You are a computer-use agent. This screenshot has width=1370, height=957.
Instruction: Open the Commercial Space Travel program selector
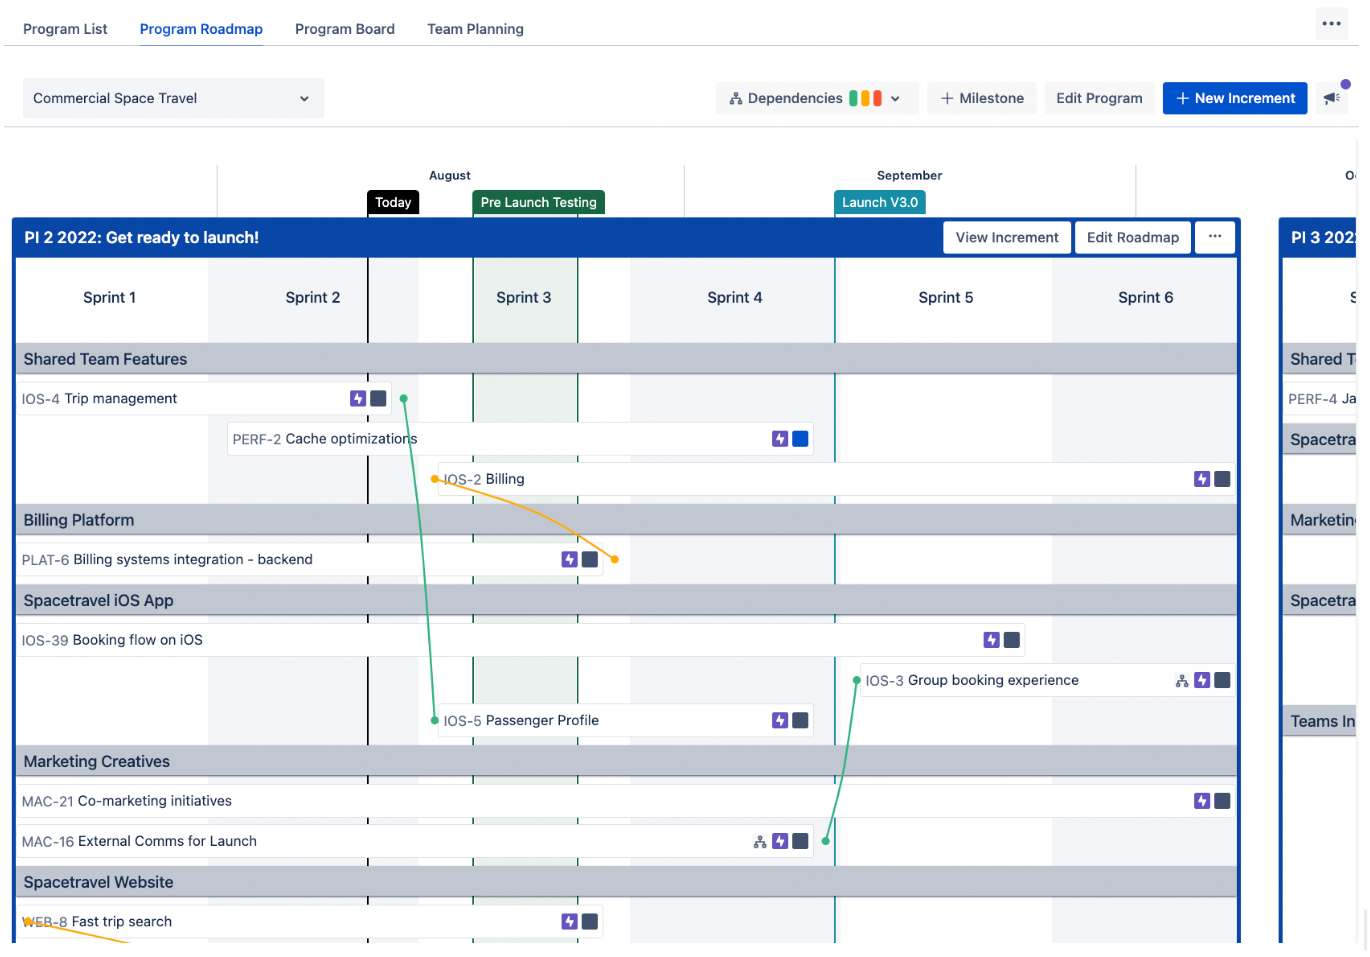172,98
